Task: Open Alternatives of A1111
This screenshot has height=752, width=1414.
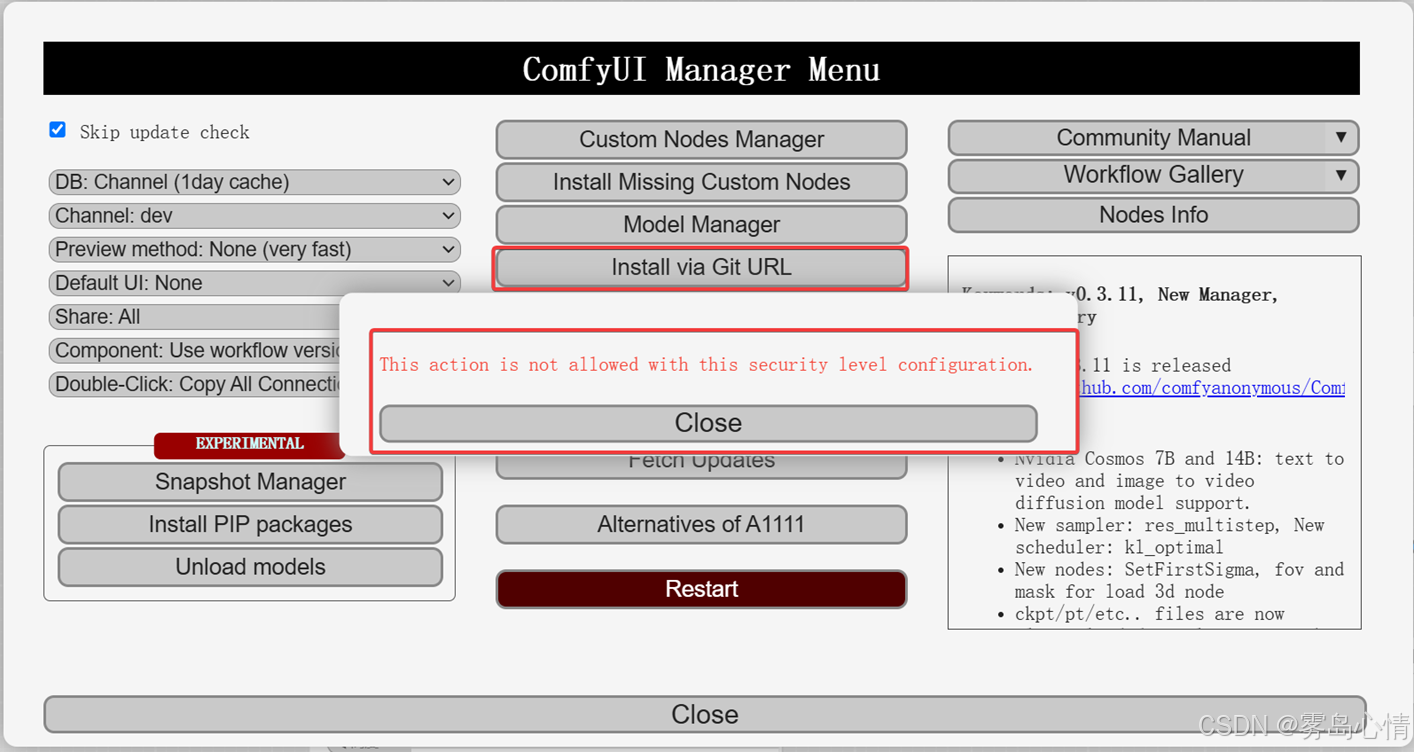Action: [701, 524]
